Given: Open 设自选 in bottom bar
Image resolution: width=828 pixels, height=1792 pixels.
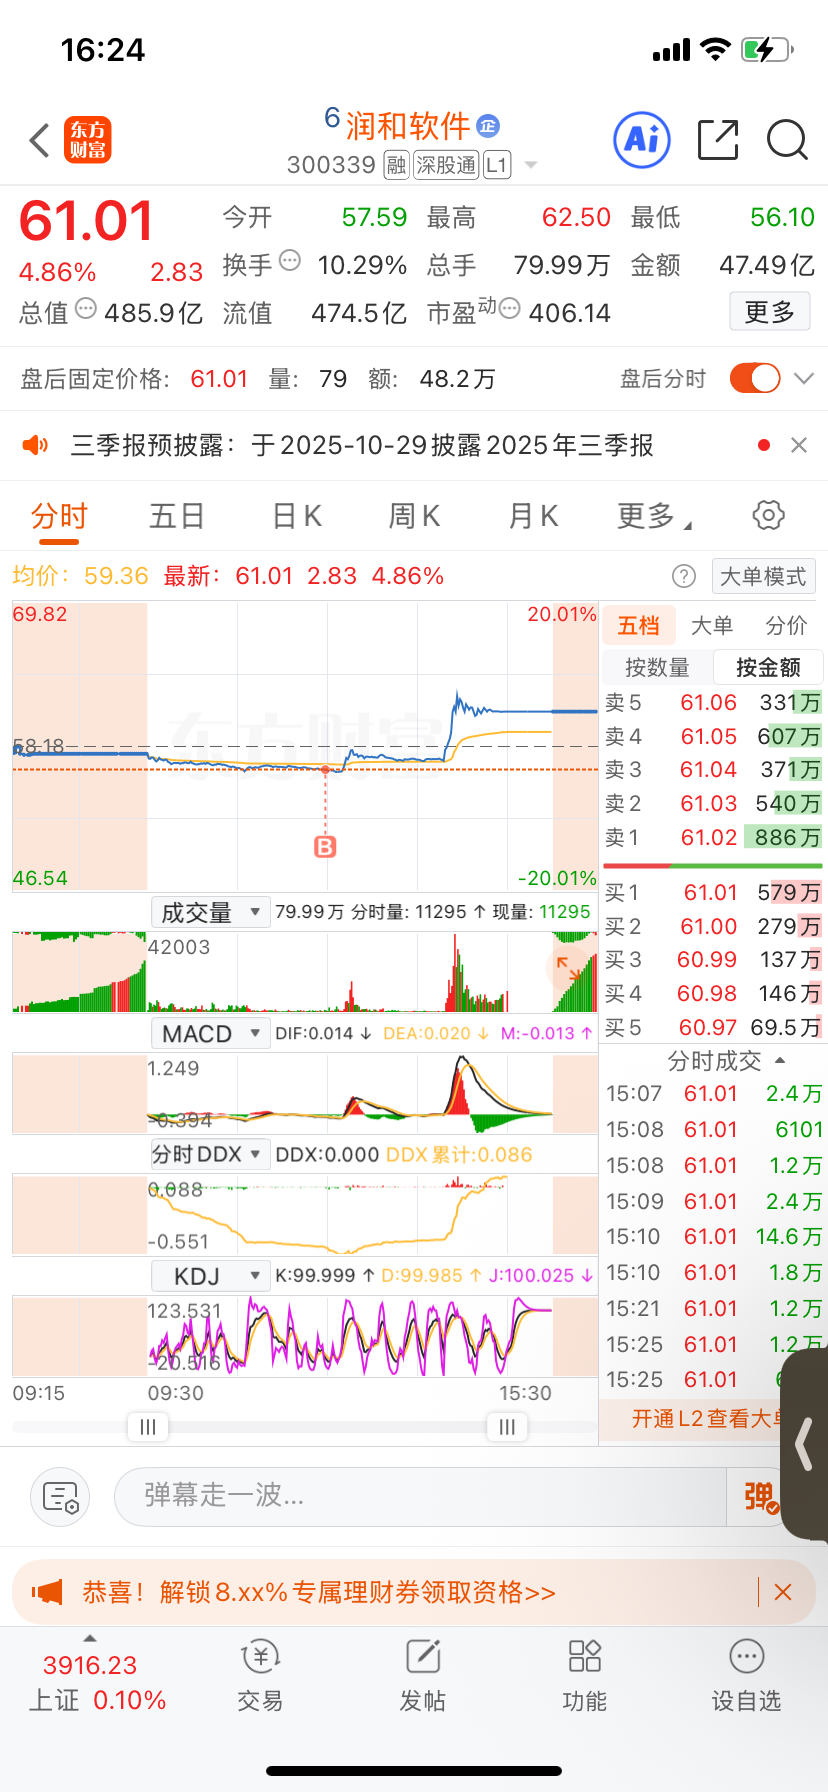Looking at the screenshot, I should point(746,1677).
